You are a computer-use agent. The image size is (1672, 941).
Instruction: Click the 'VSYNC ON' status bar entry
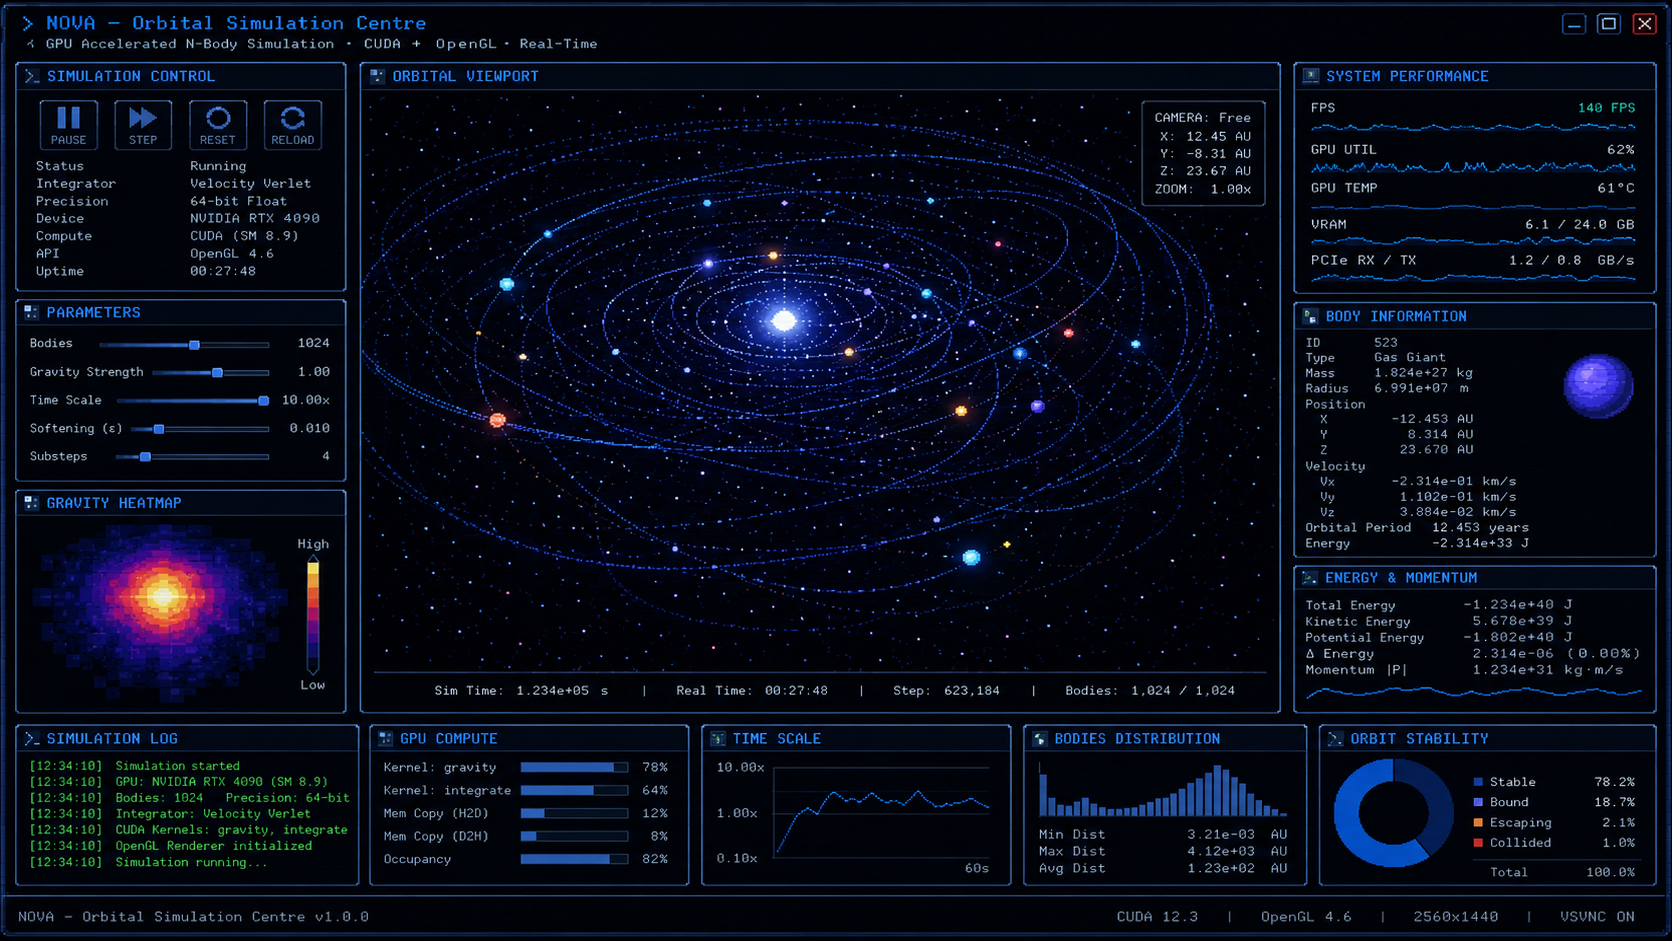tap(1597, 916)
